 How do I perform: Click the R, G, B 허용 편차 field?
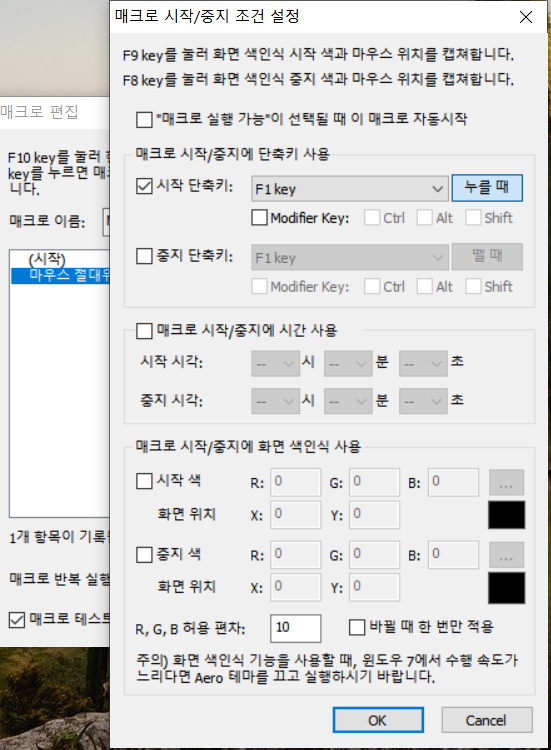296,629
